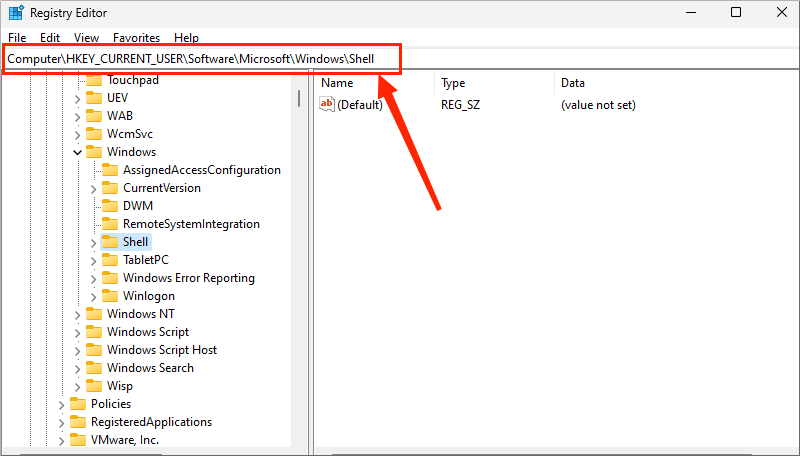The height and width of the screenshot is (456, 800).
Task: Expand the CurrentVersion key
Action: coord(93,189)
